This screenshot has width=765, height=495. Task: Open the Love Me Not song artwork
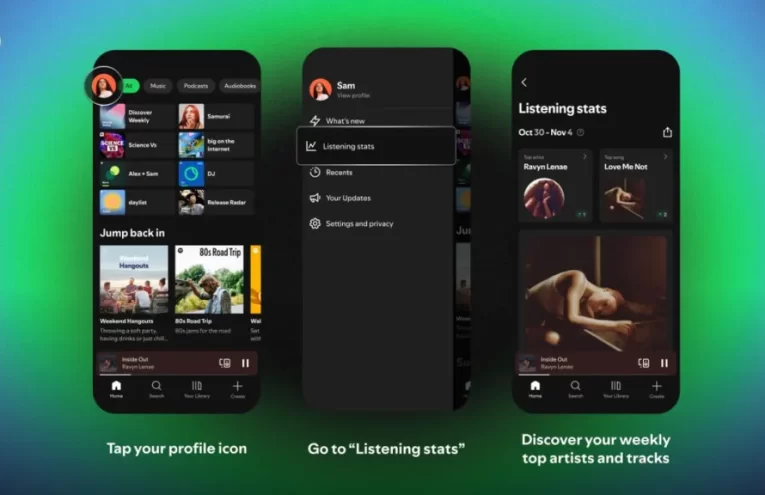(x=626, y=198)
